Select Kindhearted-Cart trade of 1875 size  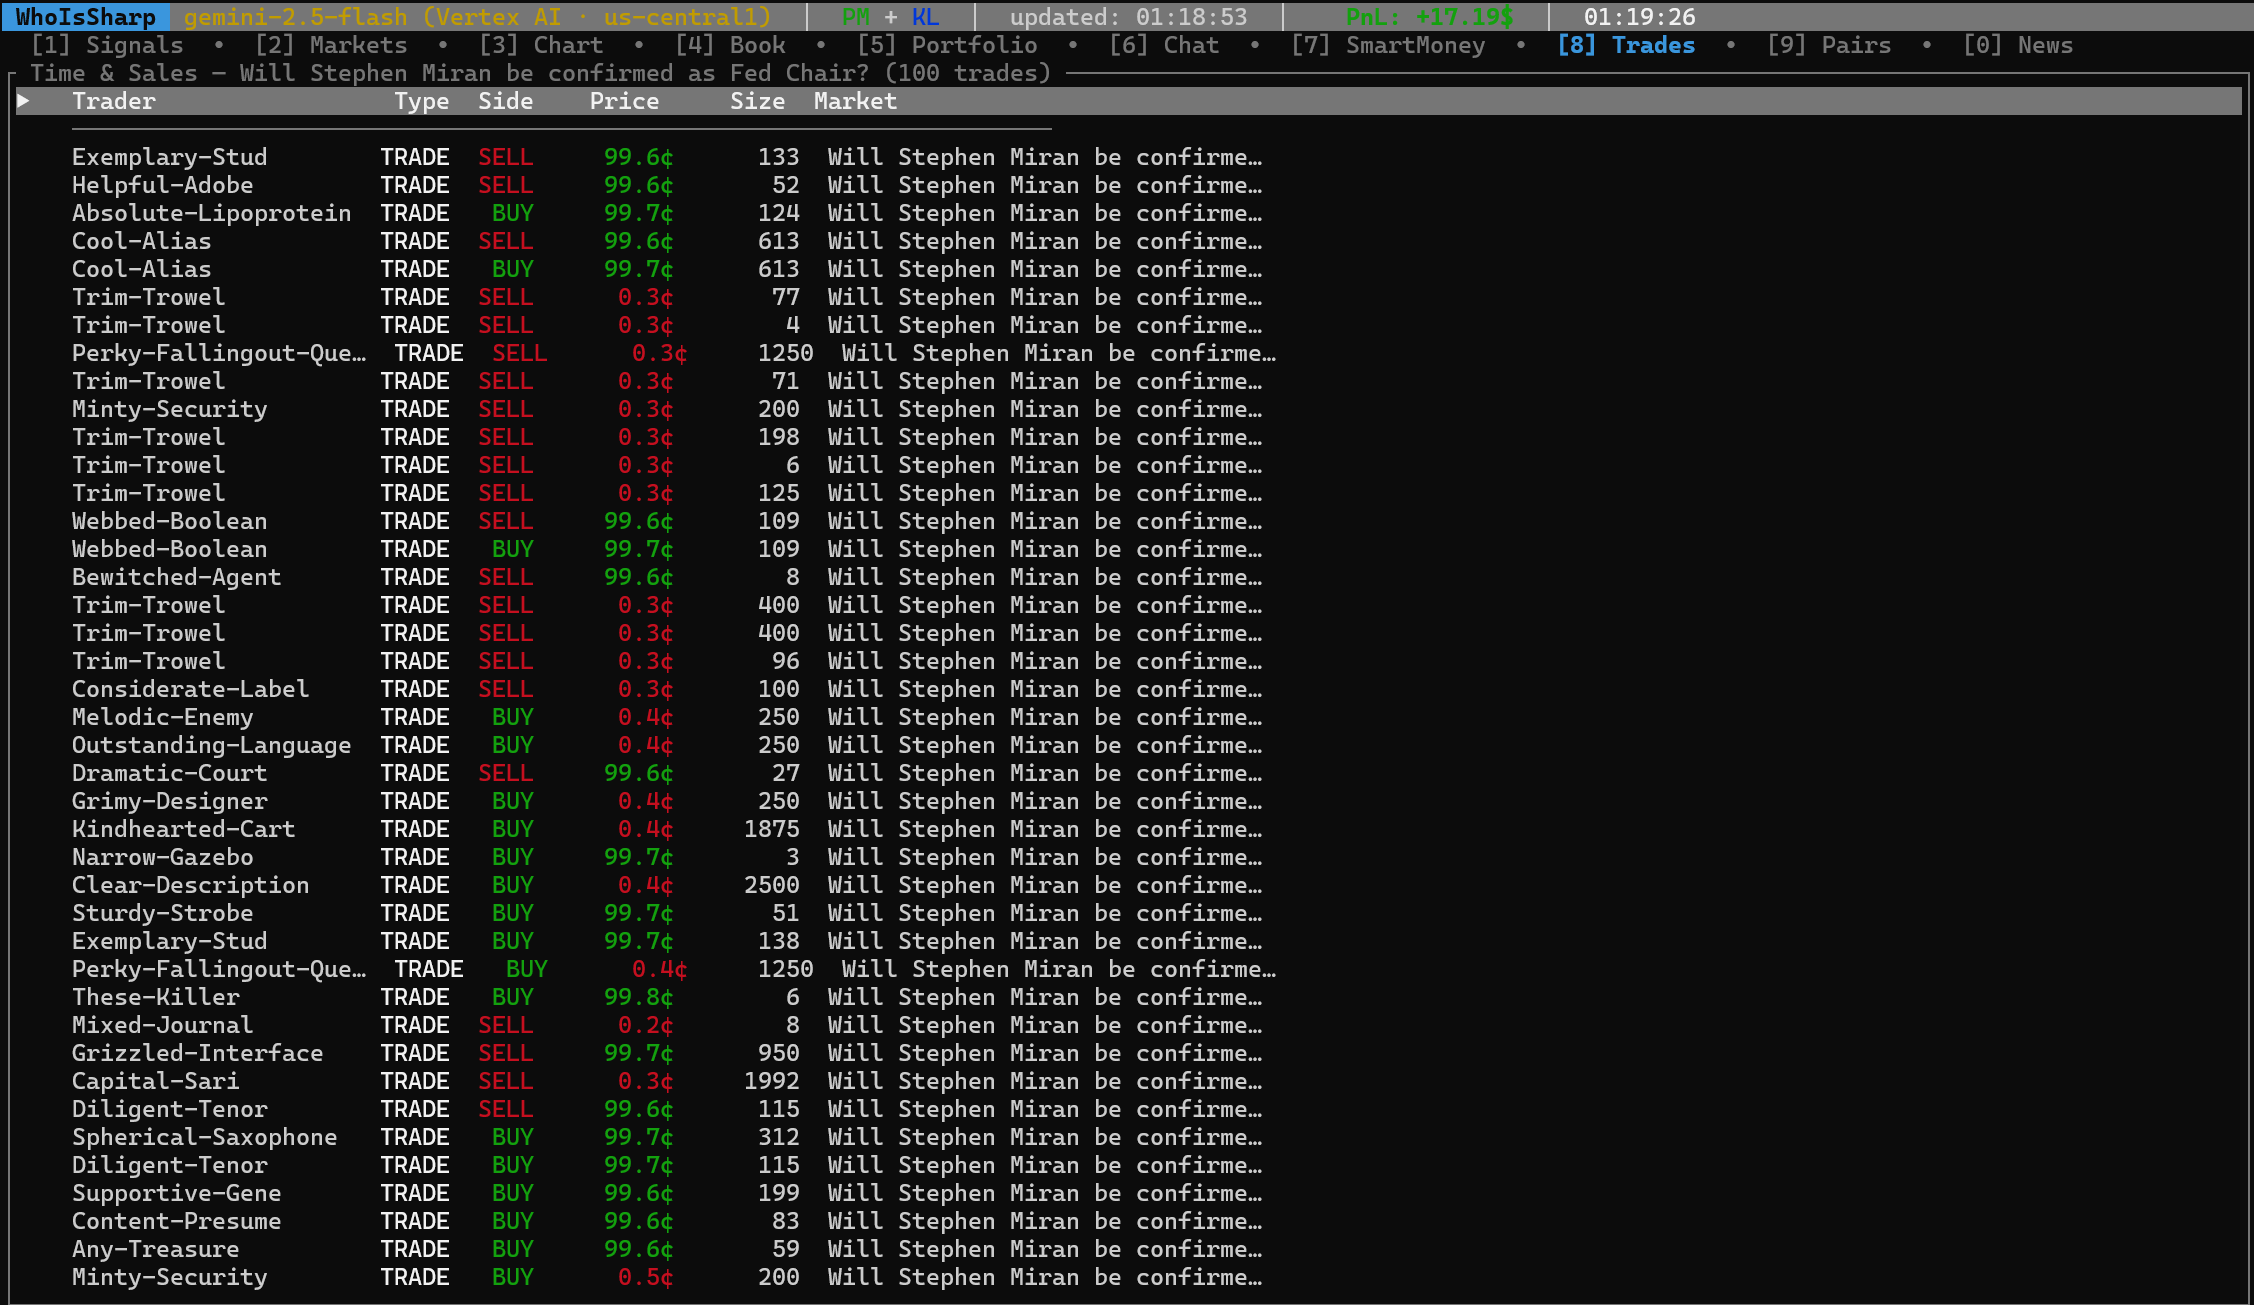point(183,829)
